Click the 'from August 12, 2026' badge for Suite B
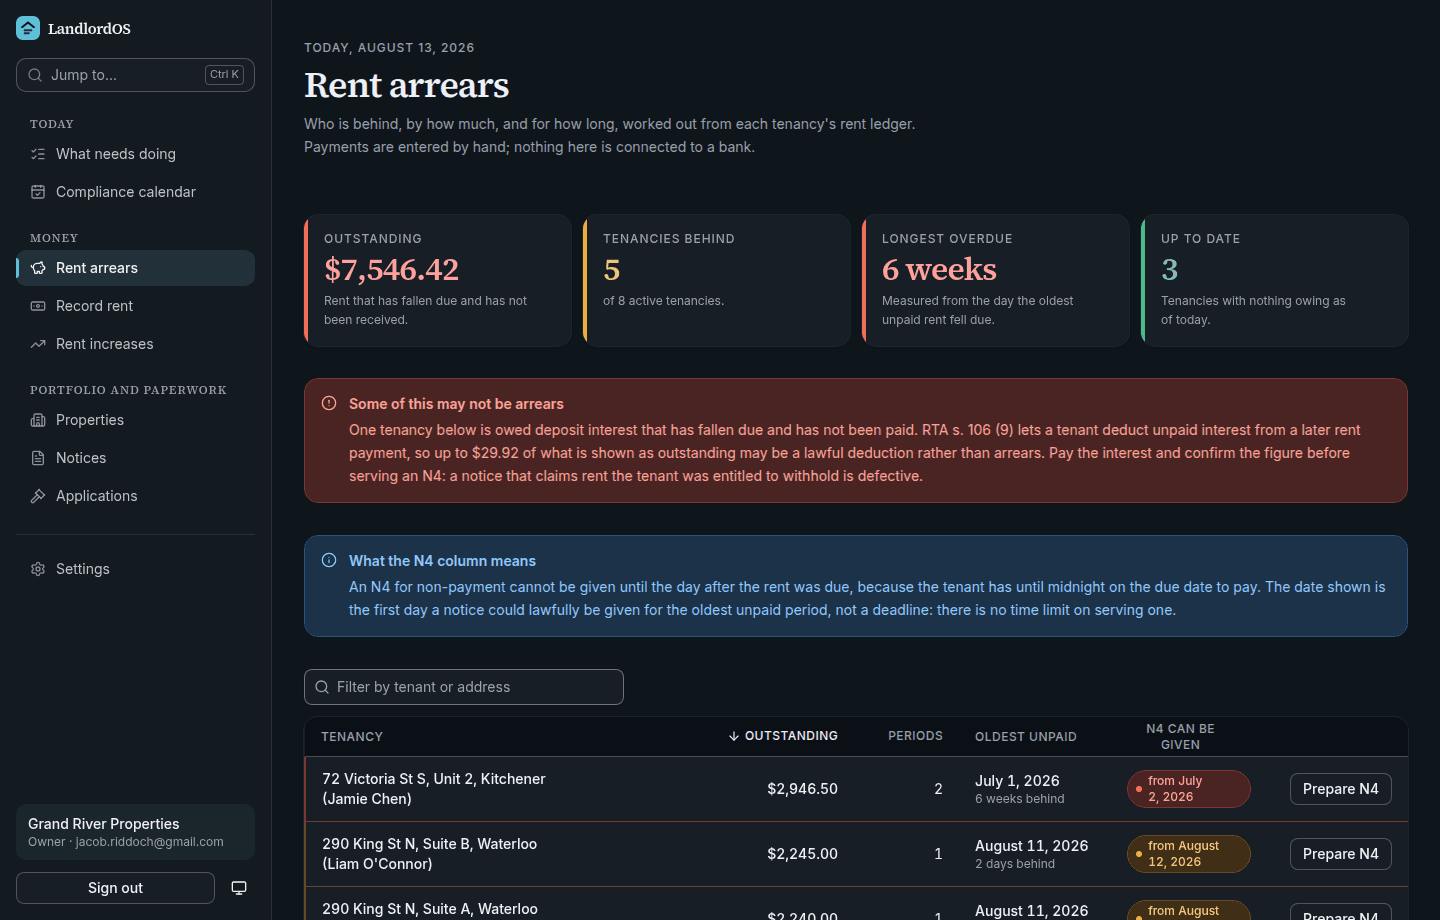 [x=1189, y=854]
